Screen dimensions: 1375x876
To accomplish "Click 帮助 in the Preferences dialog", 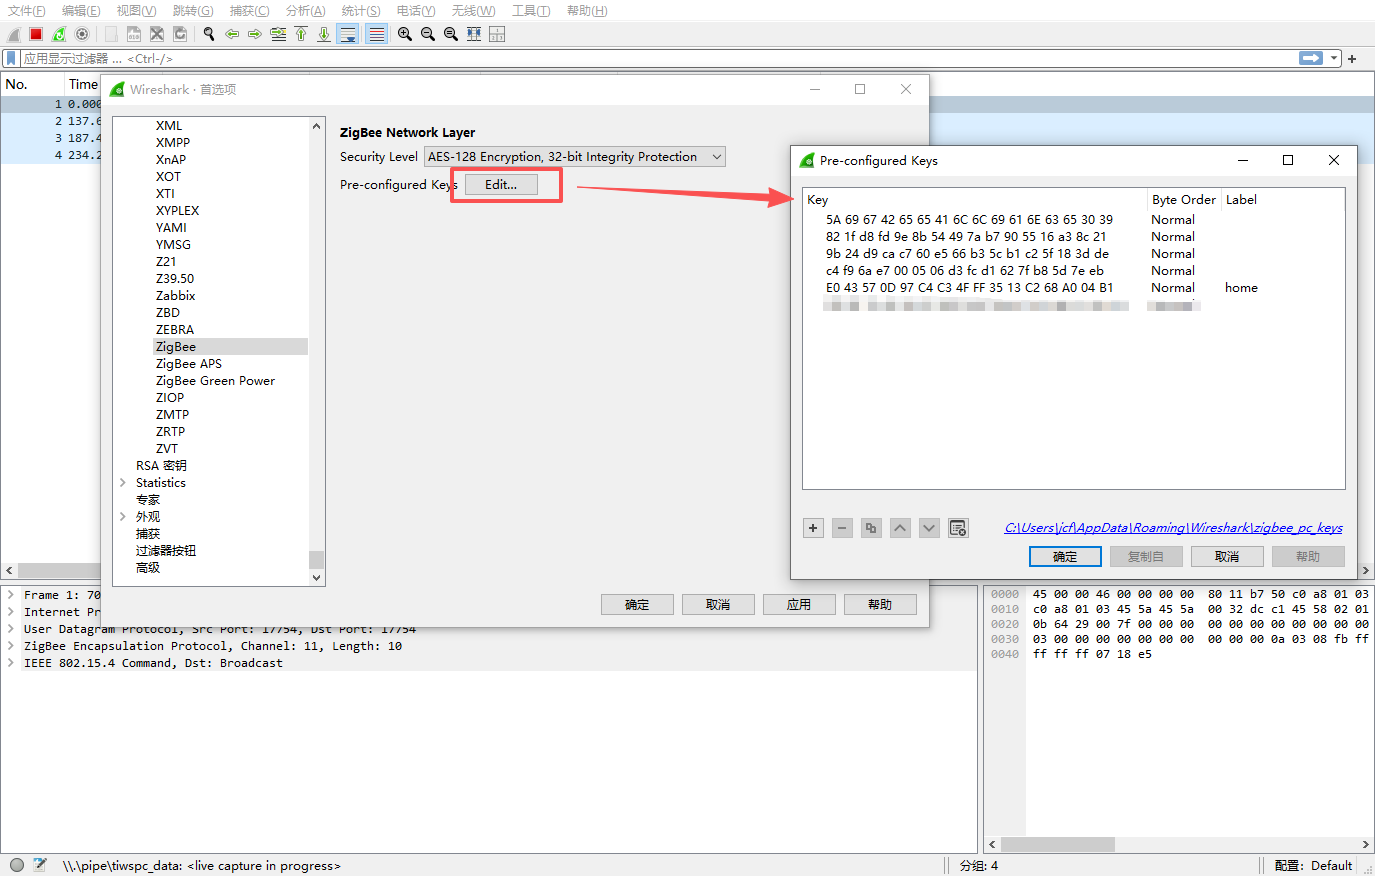I will [x=880, y=605].
